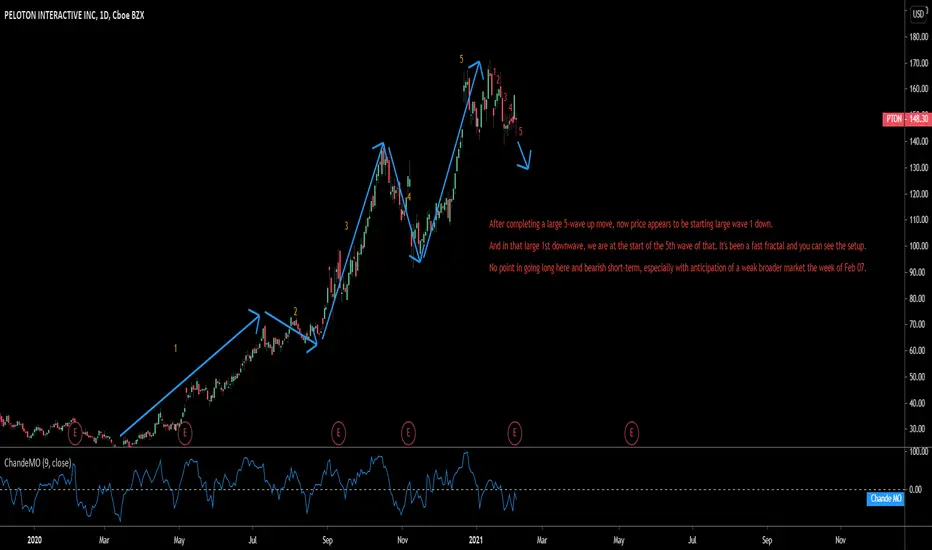Click the 30.00 price axis label

(x=918, y=429)
